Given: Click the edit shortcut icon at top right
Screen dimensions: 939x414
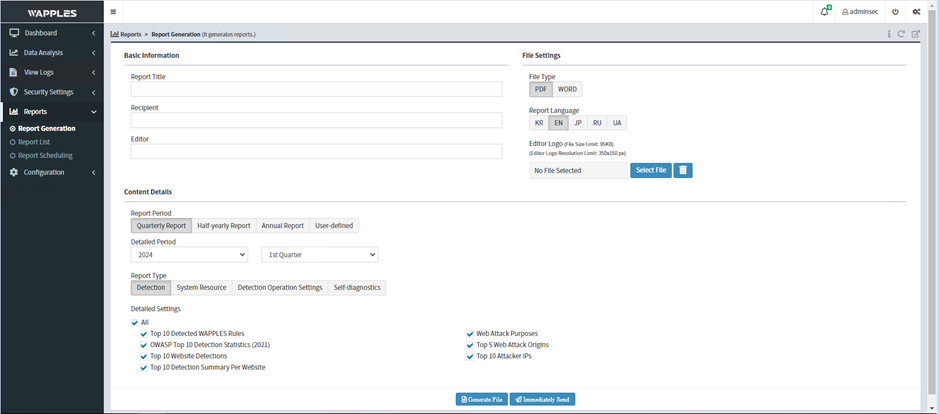Looking at the screenshot, I should 915,34.
